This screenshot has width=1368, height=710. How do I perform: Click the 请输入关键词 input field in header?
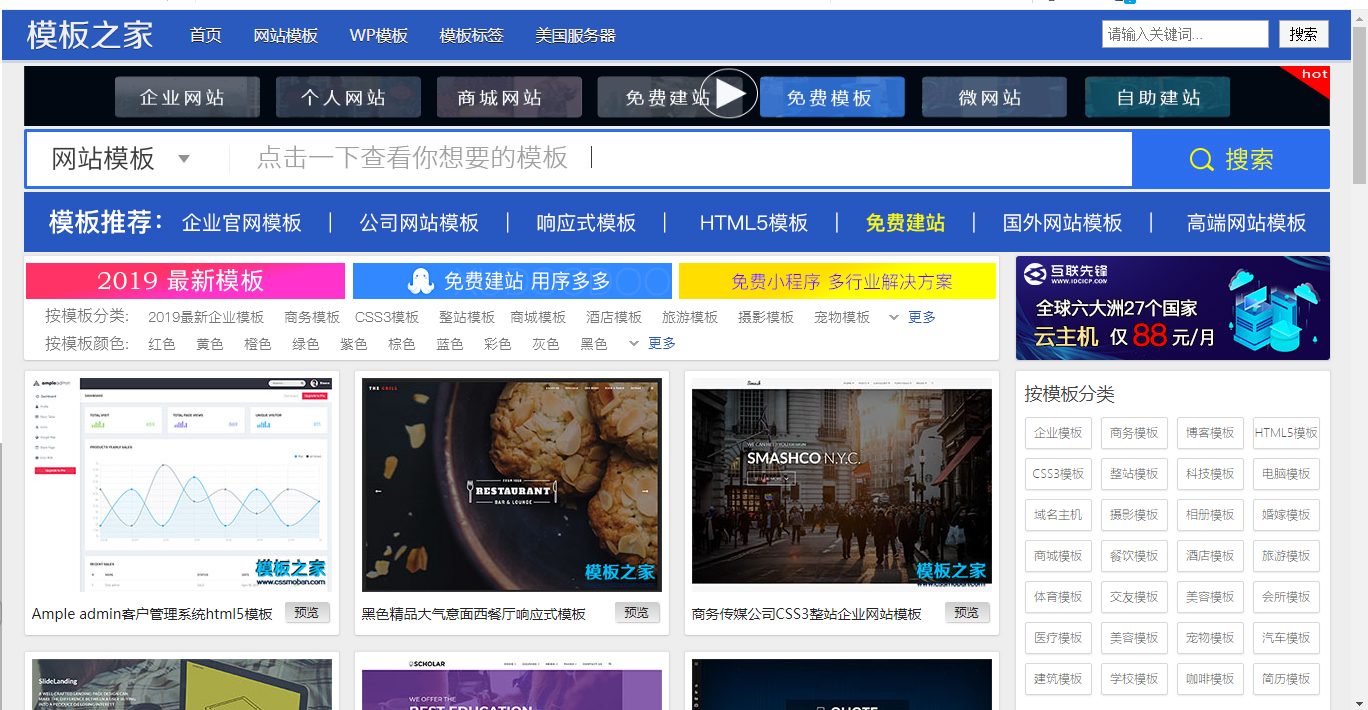(1185, 34)
